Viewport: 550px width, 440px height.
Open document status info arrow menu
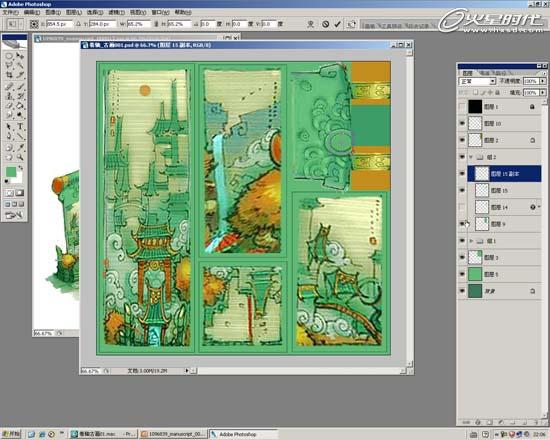click(x=187, y=370)
